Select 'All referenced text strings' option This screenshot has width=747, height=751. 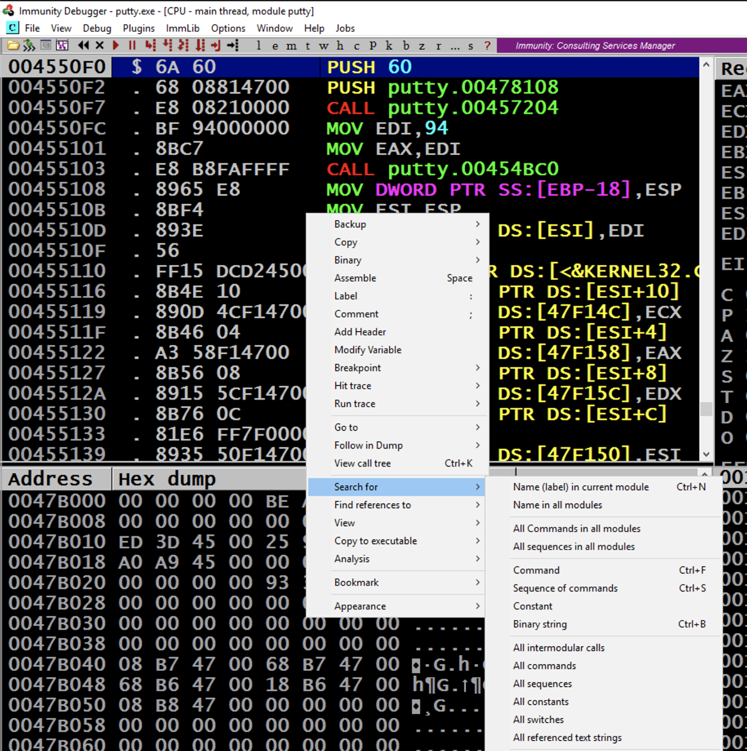click(x=605, y=738)
